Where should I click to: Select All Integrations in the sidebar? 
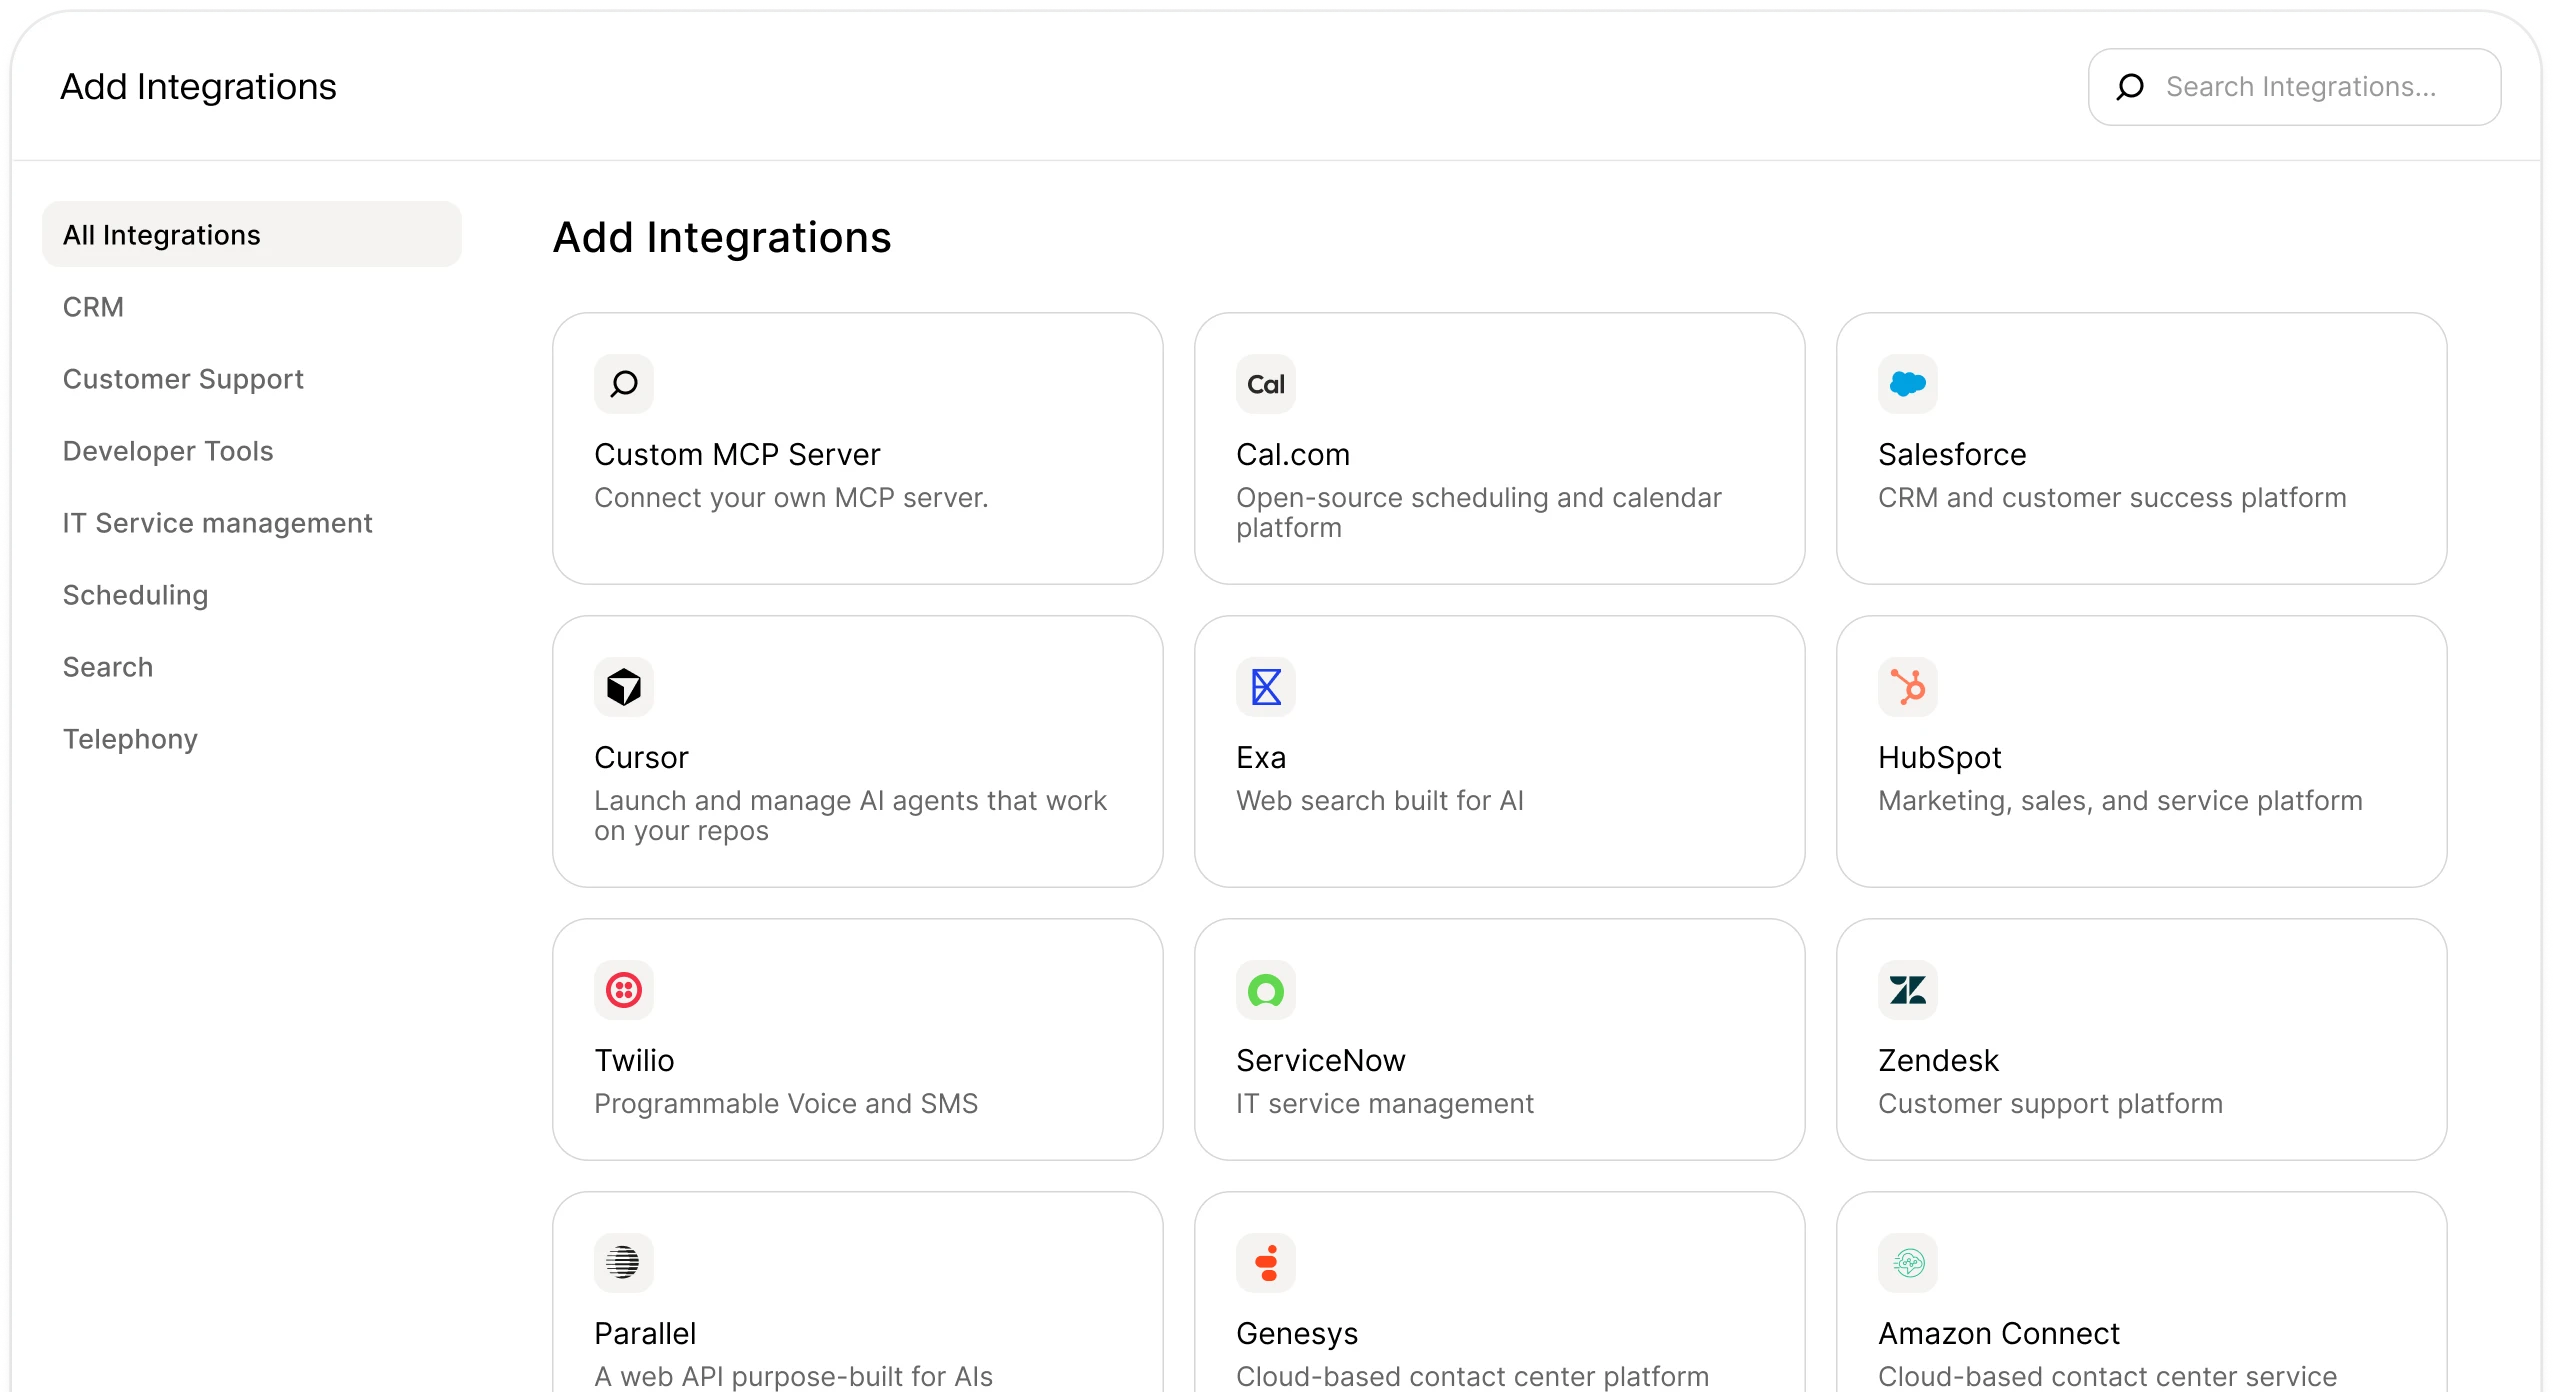(252, 235)
